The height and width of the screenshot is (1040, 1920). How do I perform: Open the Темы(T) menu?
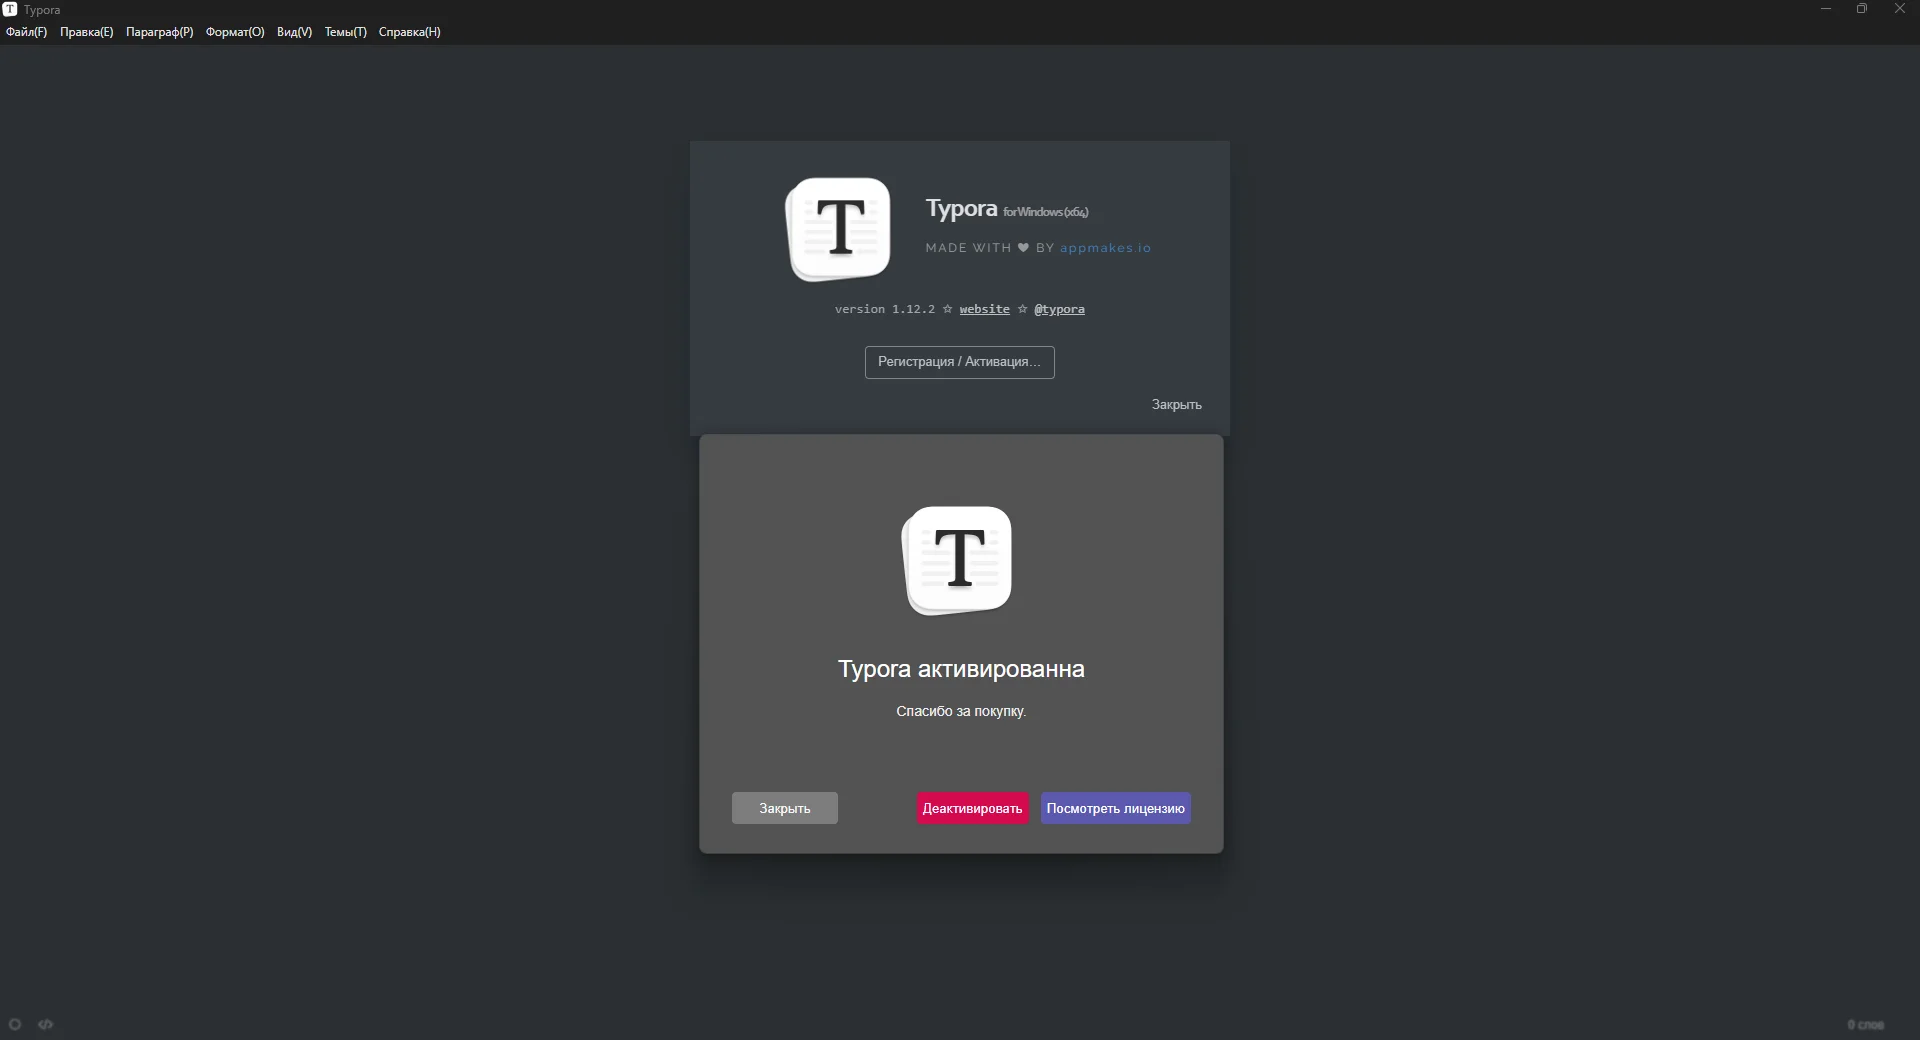click(346, 32)
